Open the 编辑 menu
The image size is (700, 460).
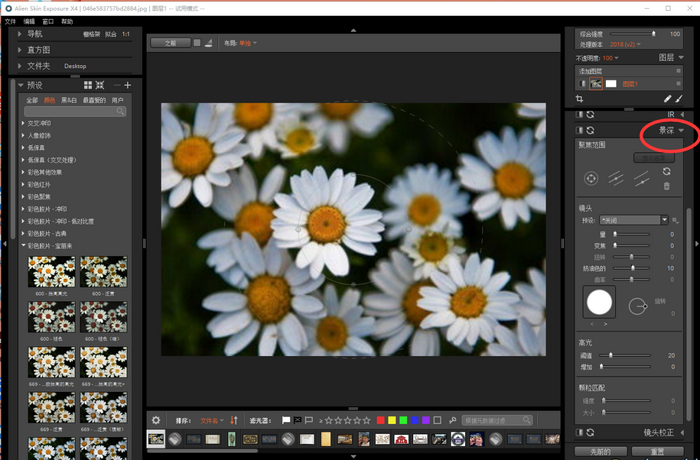tap(29, 21)
